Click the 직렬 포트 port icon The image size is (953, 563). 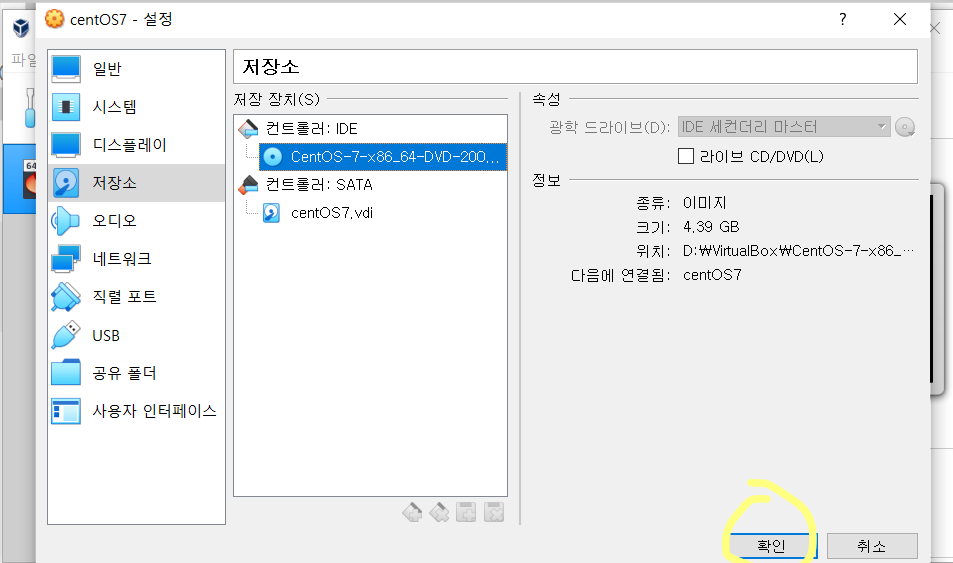[x=66, y=297]
